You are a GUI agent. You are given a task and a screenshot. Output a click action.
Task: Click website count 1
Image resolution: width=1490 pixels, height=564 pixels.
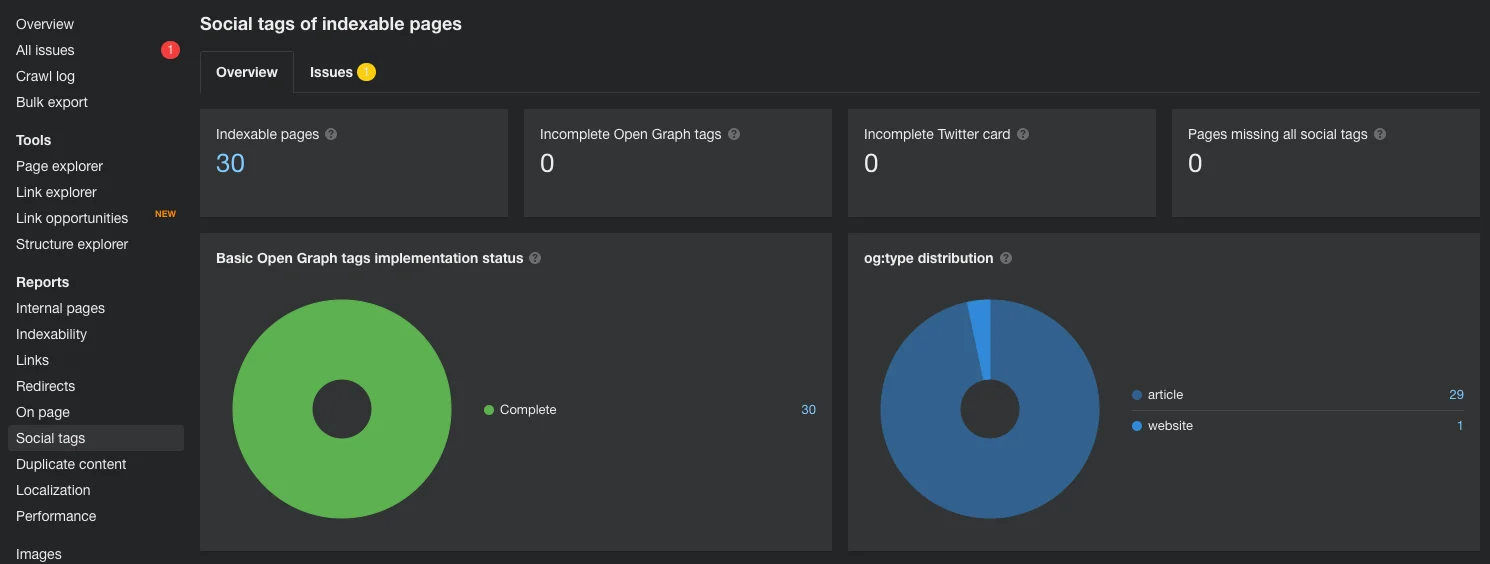(1460, 426)
